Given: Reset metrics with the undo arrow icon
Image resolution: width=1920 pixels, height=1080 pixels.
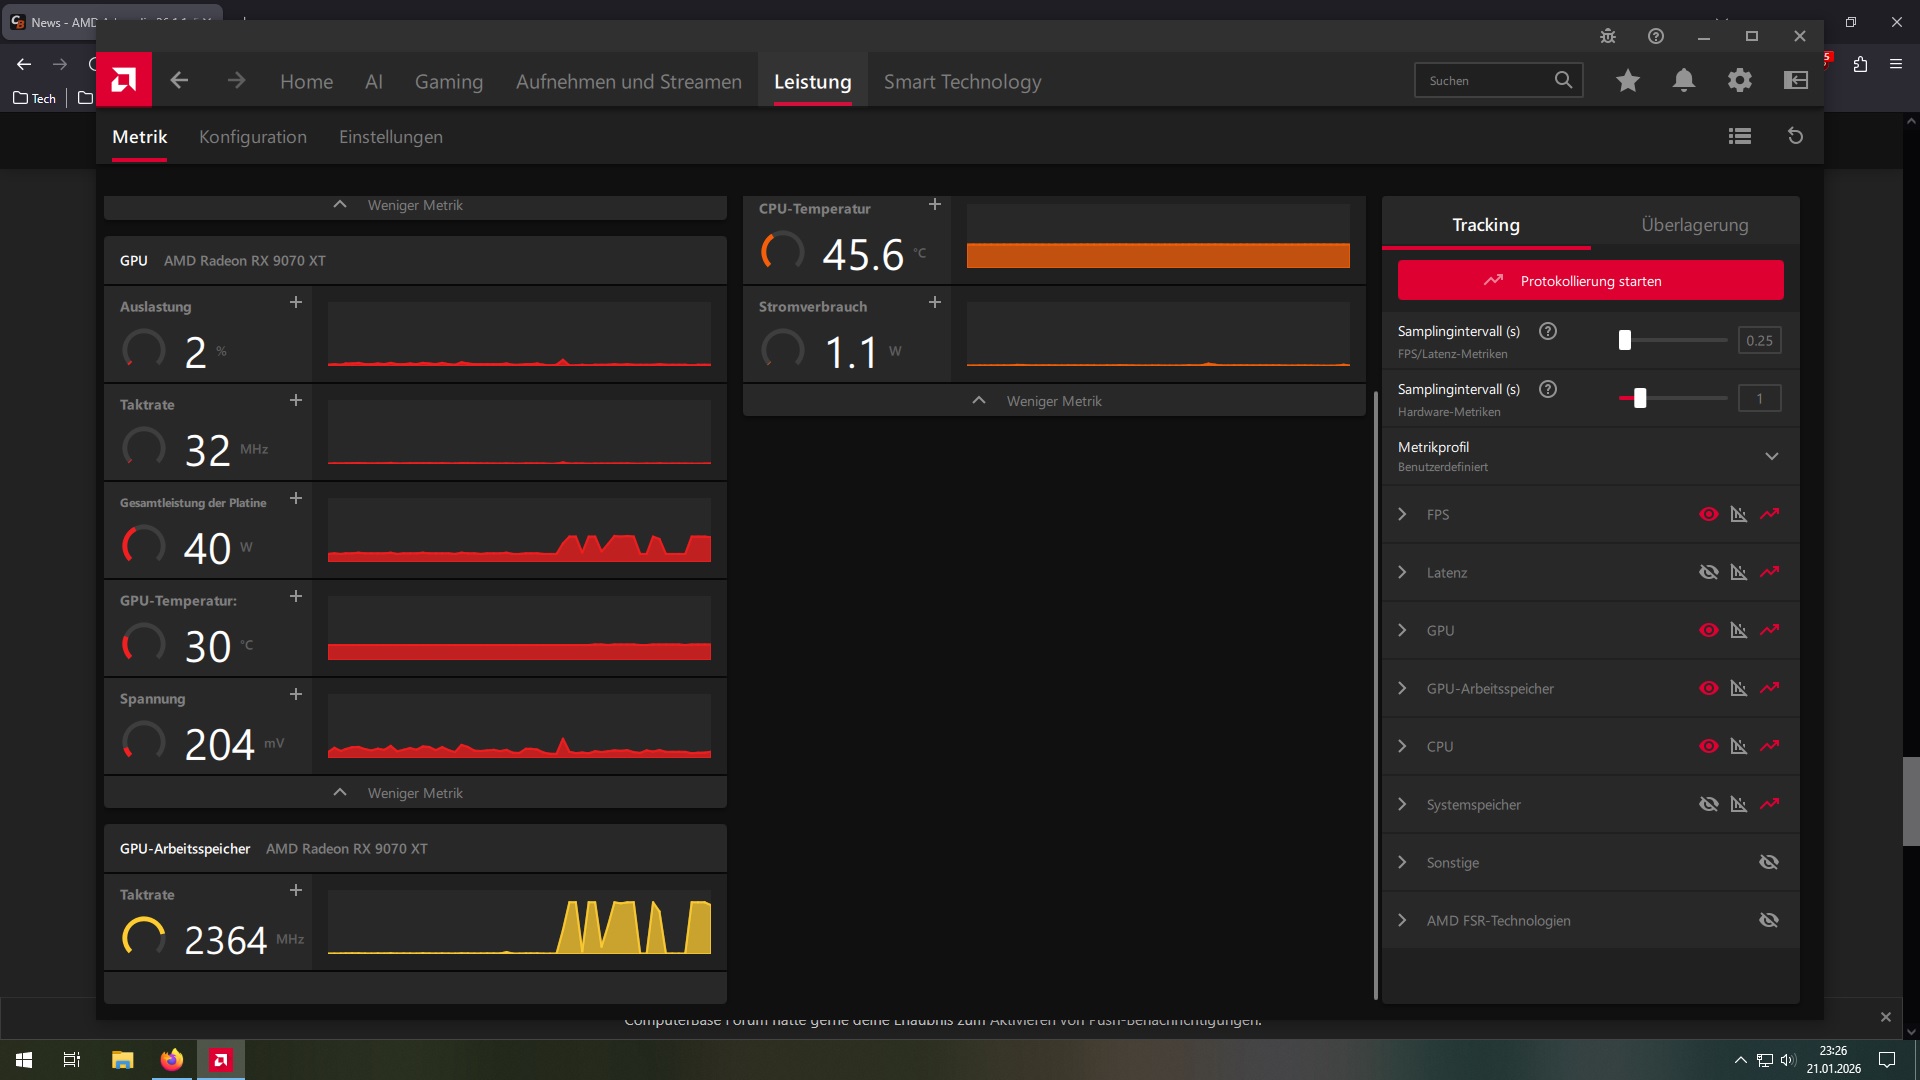Looking at the screenshot, I should coord(1795,136).
